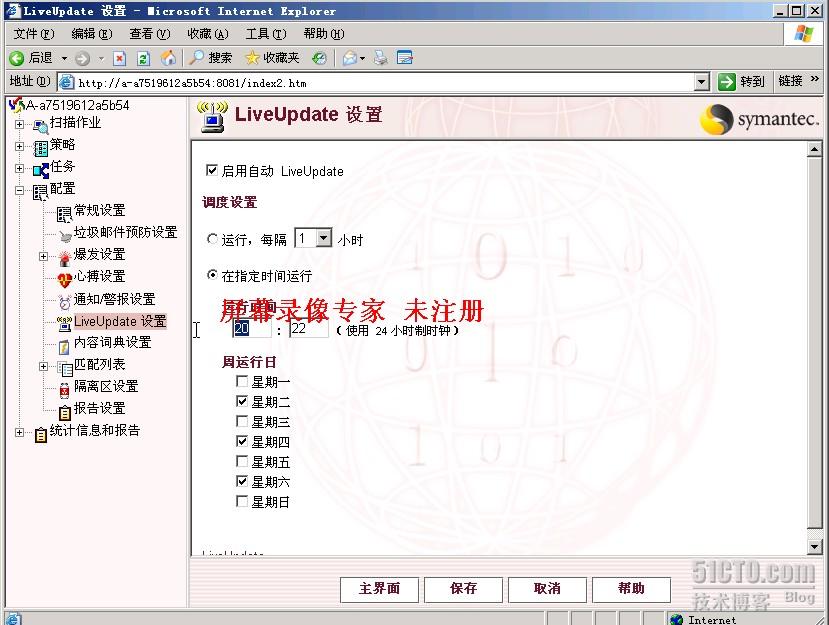The height and width of the screenshot is (625, 829).
Task: Expand the 策略 tree node
Action: [20, 146]
